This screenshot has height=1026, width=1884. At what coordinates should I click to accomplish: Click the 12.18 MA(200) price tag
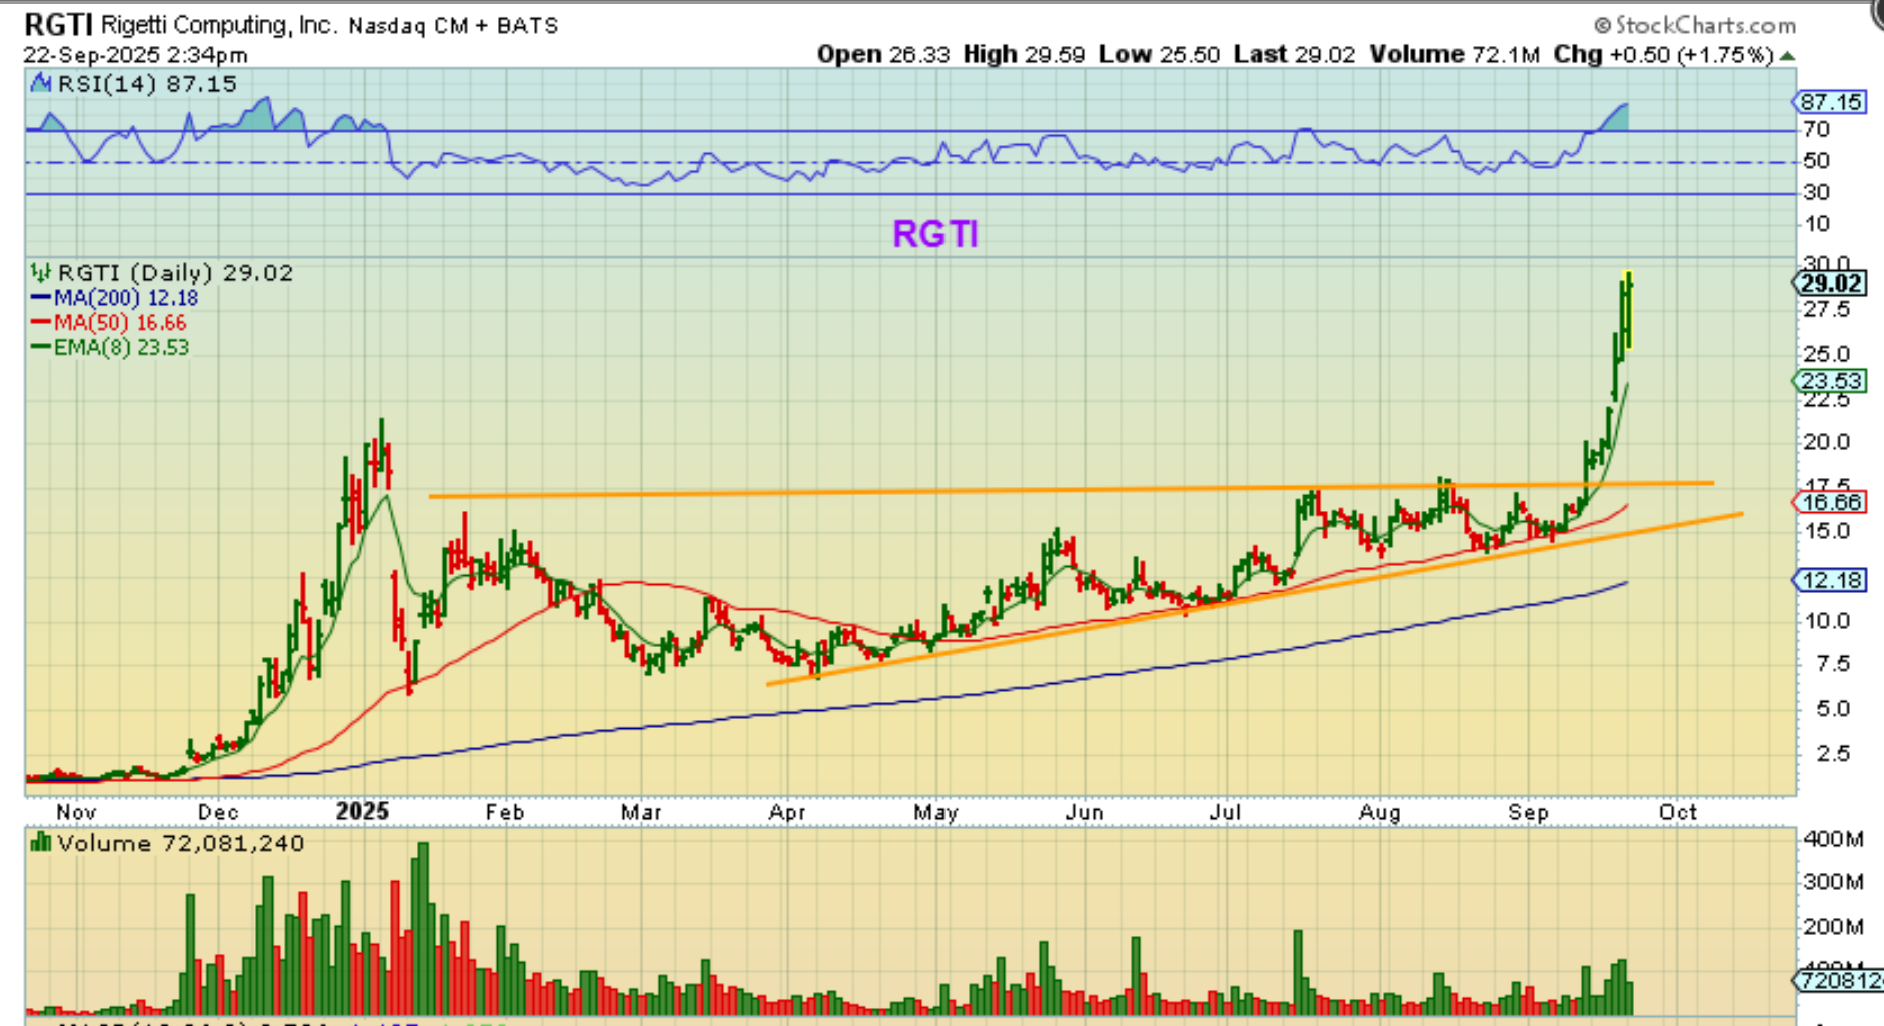pos(1830,580)
